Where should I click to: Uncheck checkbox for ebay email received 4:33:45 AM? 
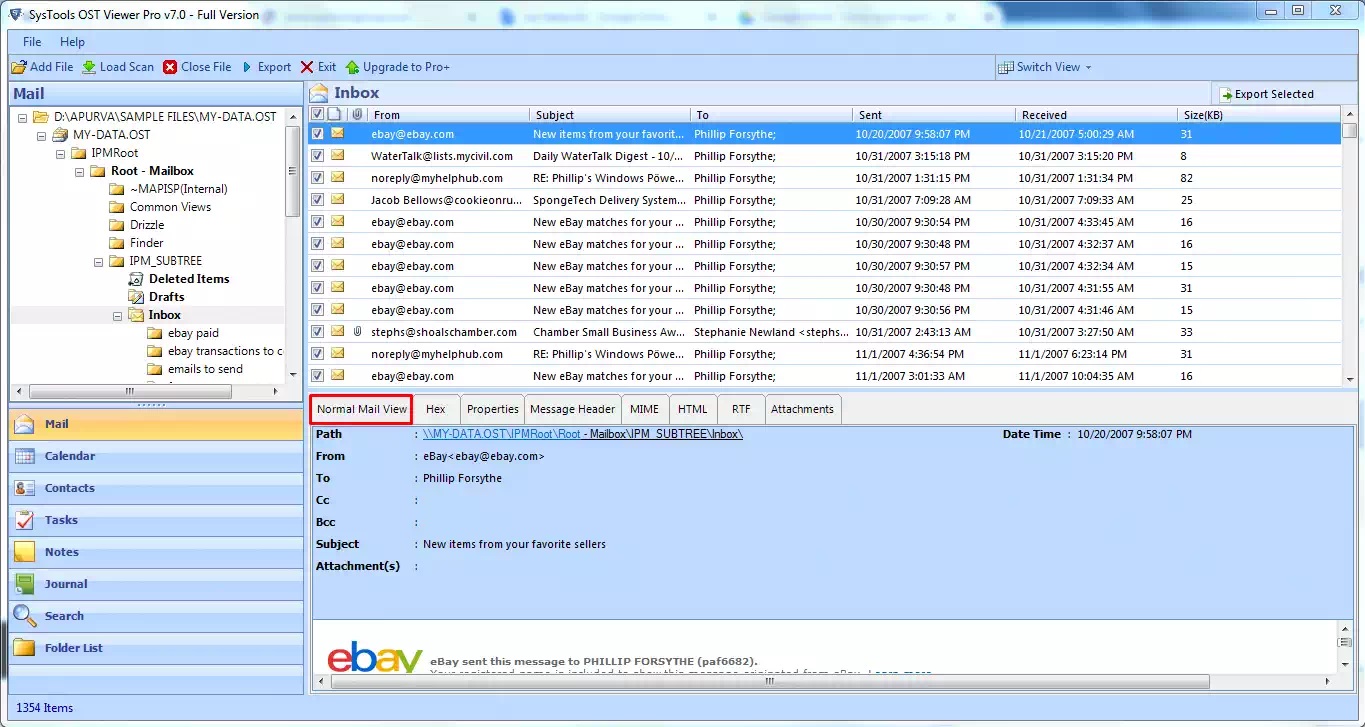(x=317, y=222)
